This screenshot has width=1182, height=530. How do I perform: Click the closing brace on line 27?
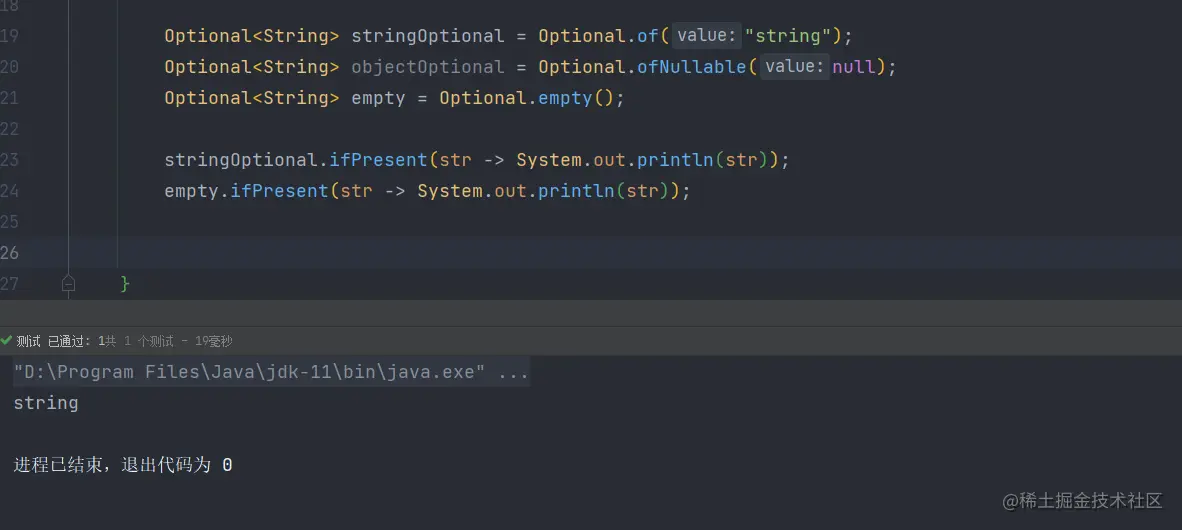click(x=125, y=284)
